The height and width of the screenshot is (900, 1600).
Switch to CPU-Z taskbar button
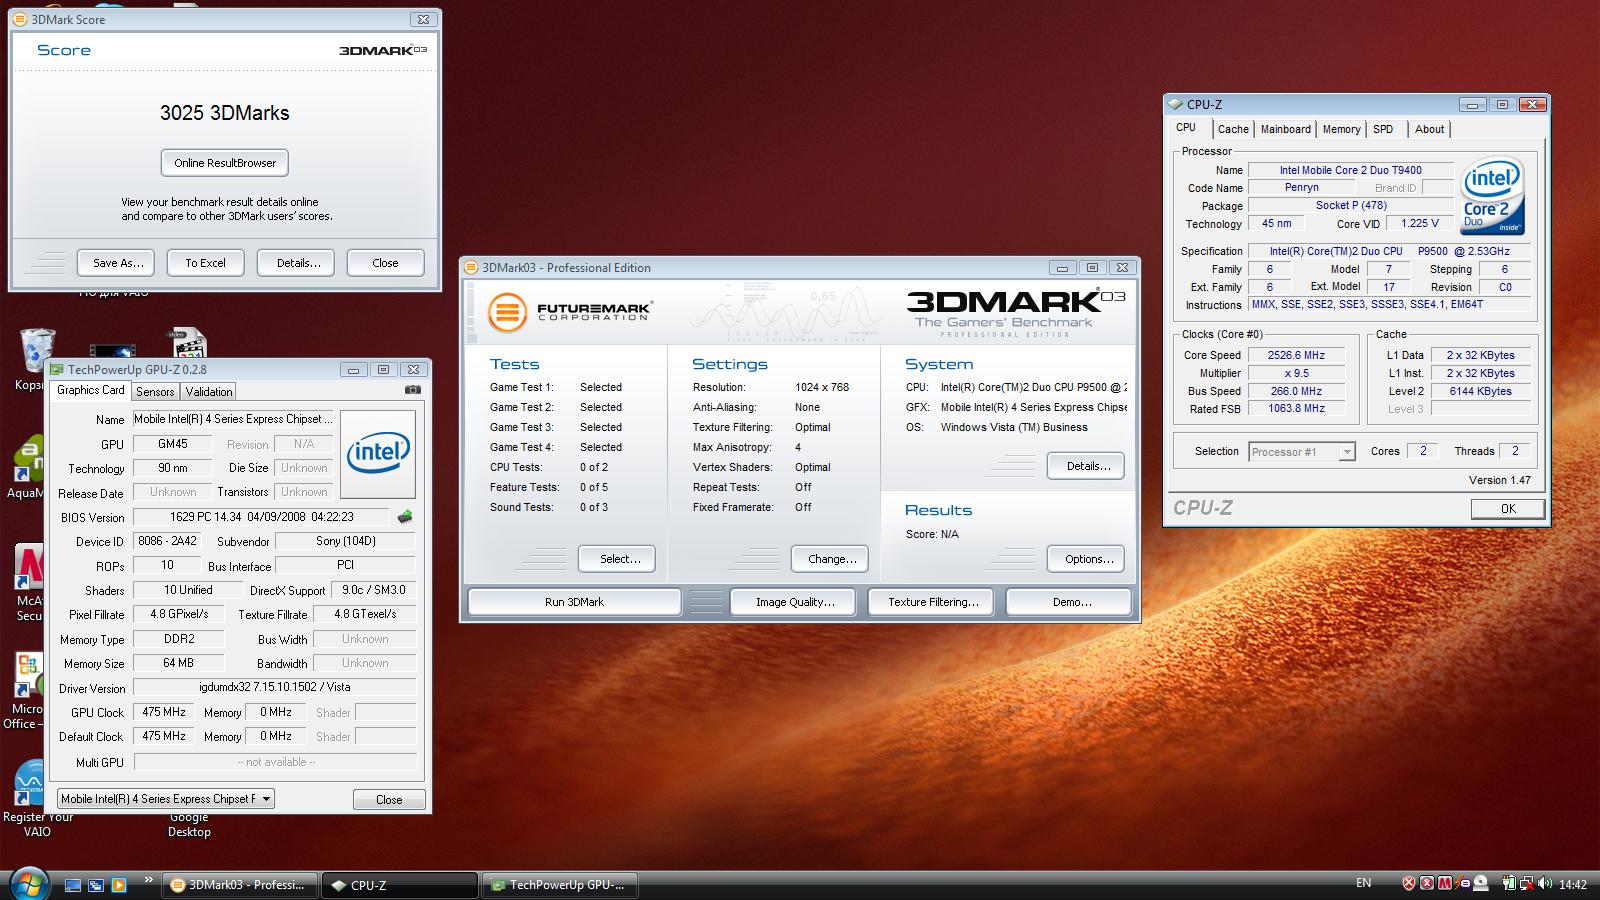coord(401,885)
